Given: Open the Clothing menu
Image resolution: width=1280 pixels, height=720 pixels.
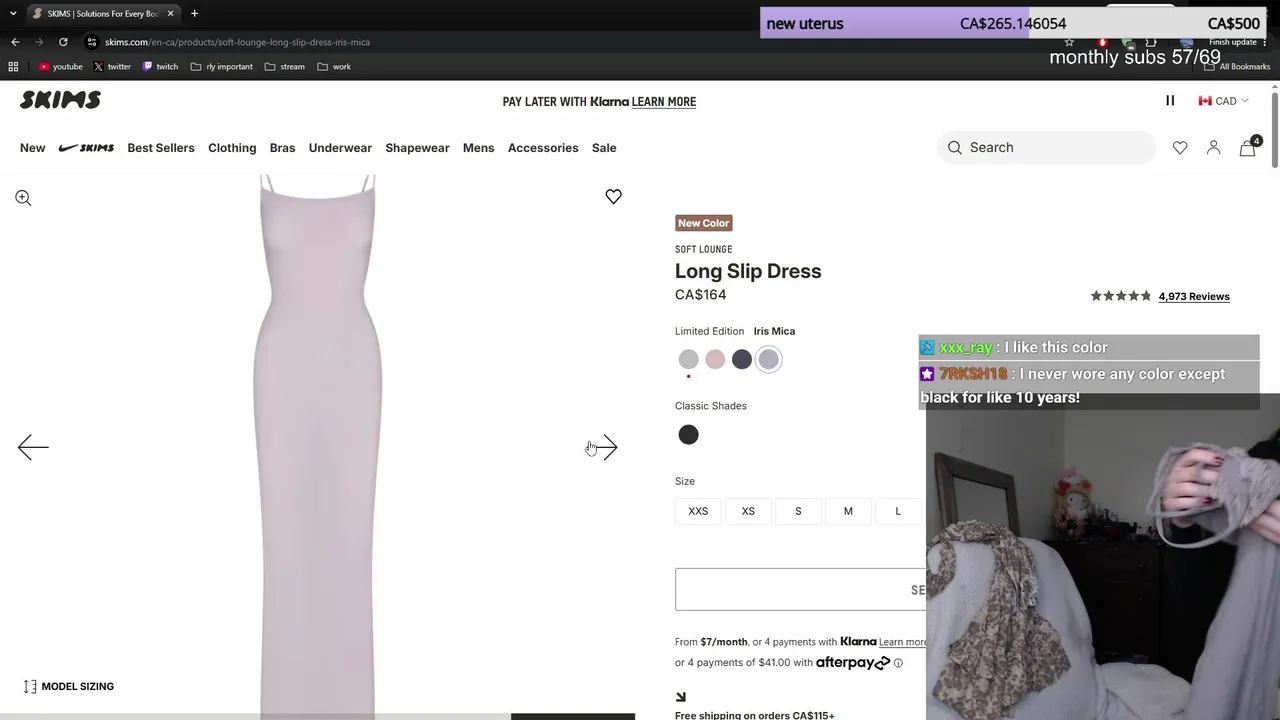Looking at the screenshot, I should click(232, 148).
